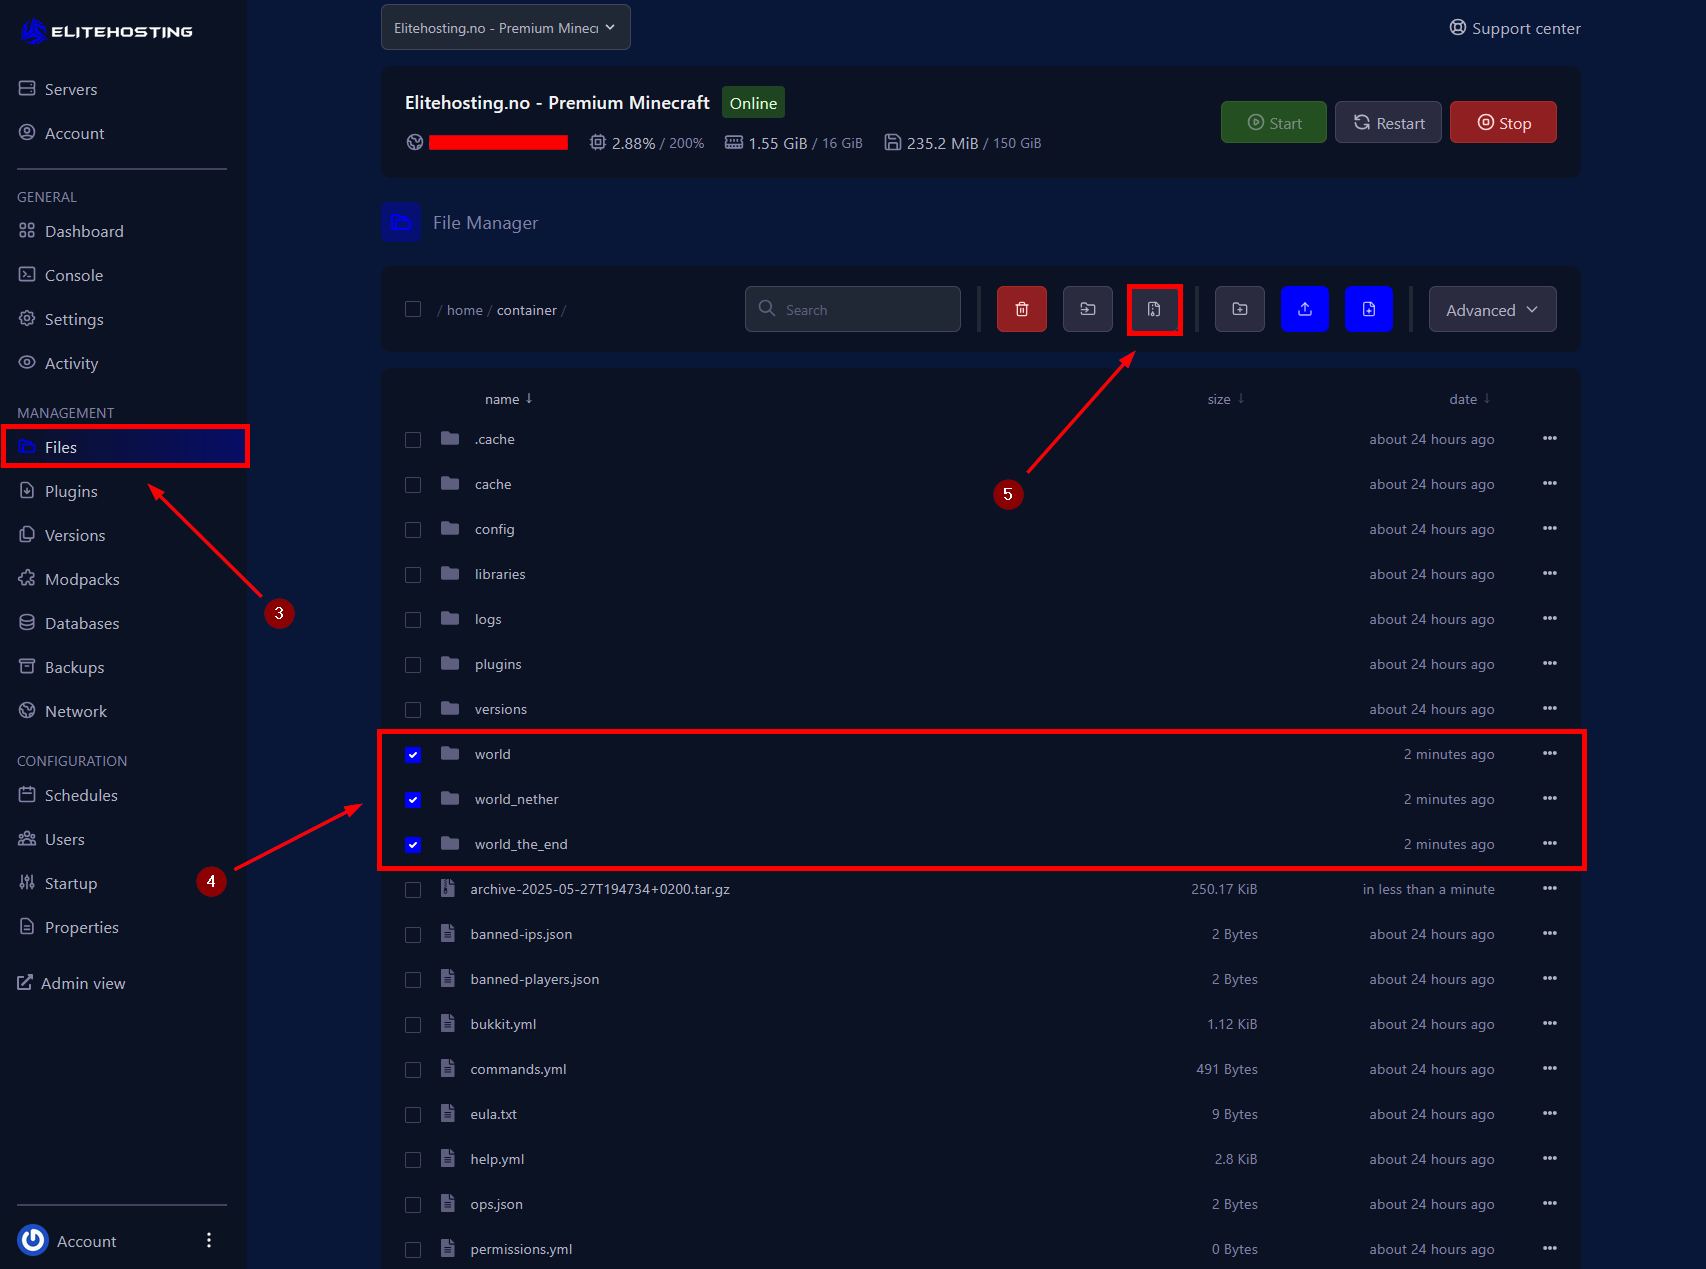Open options menu for world folder
The height and width of the screenshot is (1269, 1706).
(1550, 753)
